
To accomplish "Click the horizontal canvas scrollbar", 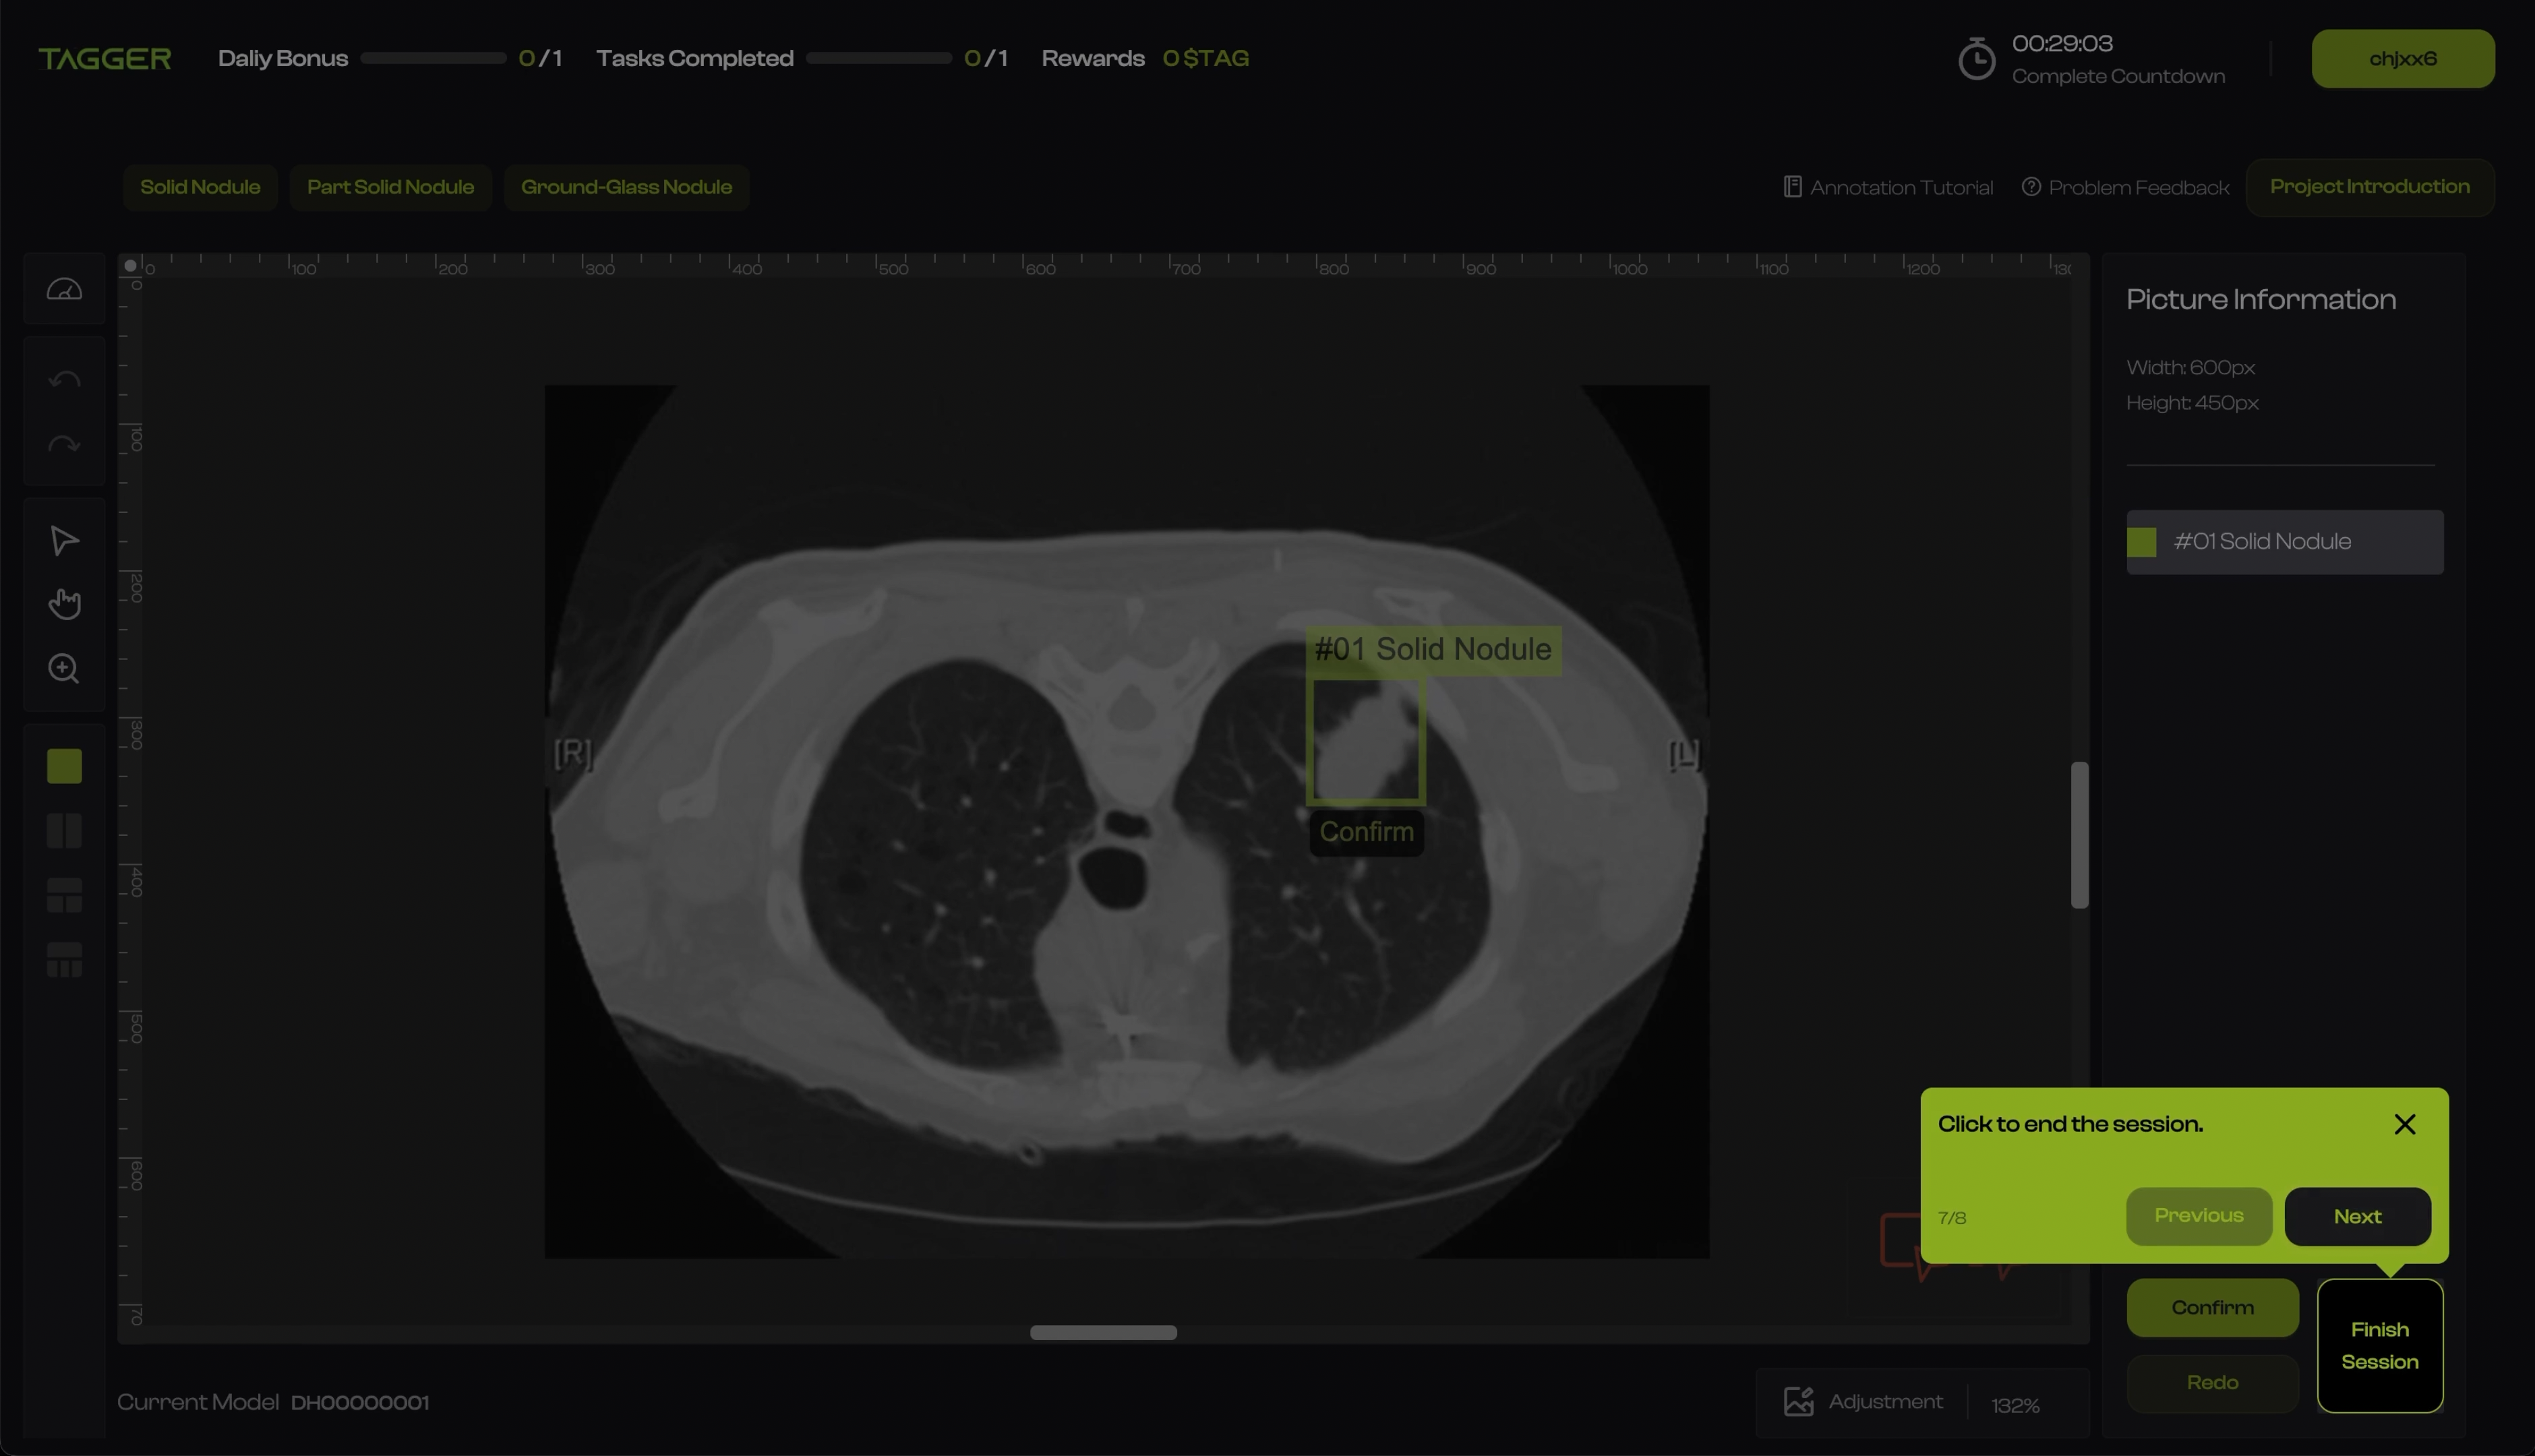I will point(1103,1332).
